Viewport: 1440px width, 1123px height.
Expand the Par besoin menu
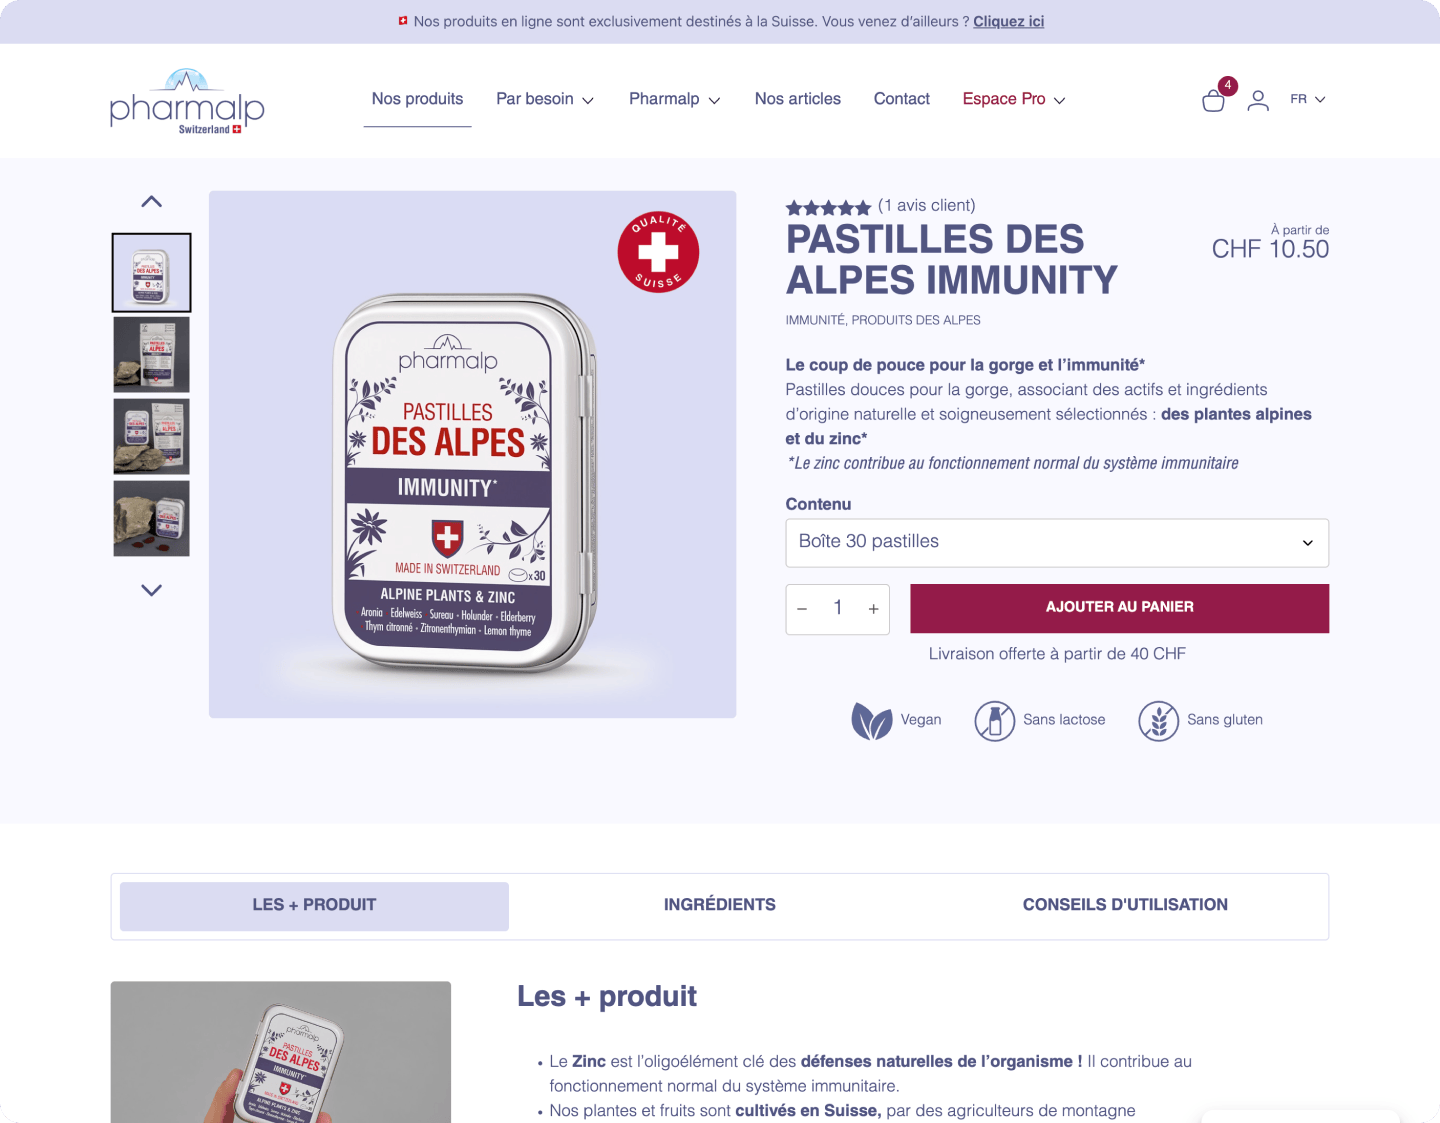[x=545, y=99]
